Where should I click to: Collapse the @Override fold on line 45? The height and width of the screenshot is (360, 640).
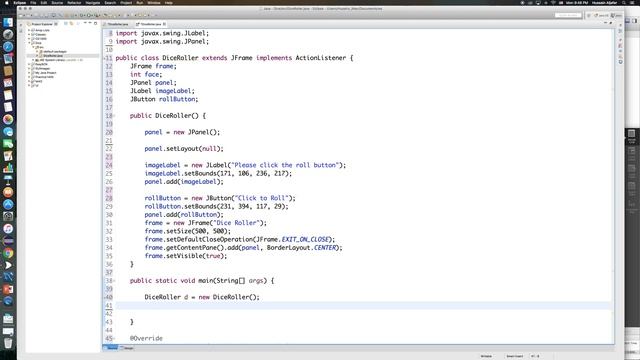point(114,338)
